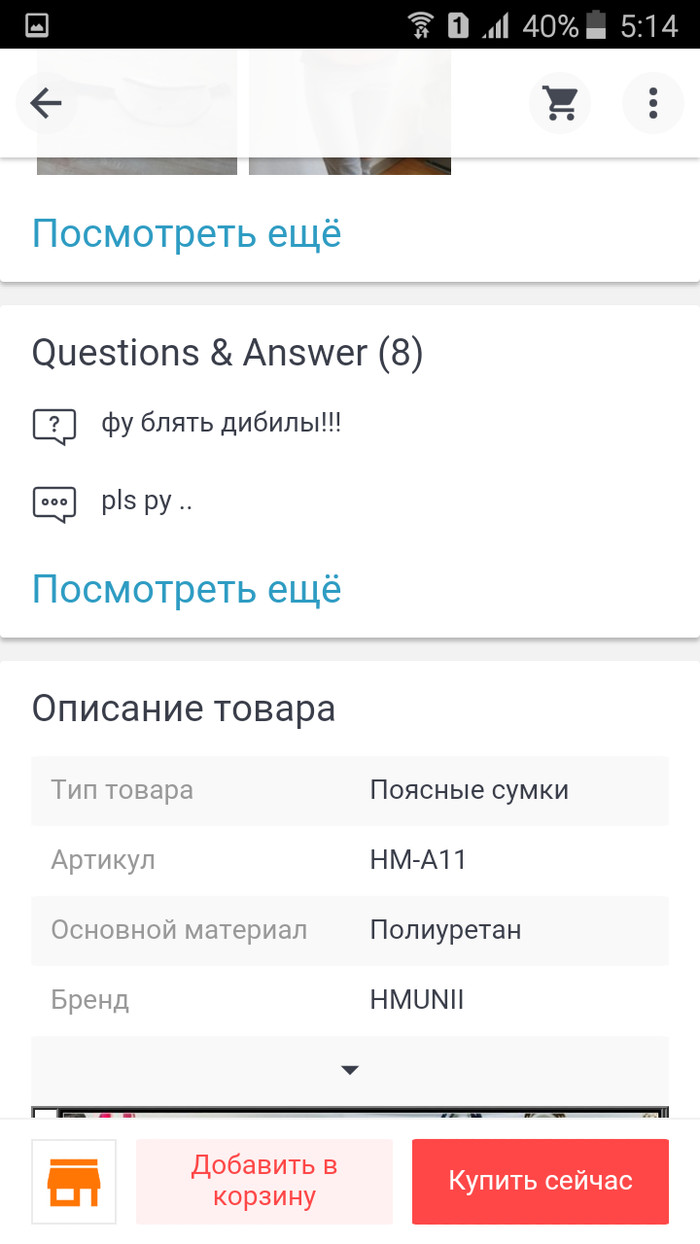Image resolution: width=700 pixels, height=1244 pixels.
Task: Tap the battery status icon
Action: pyautogui.click(x=597, y=25)
